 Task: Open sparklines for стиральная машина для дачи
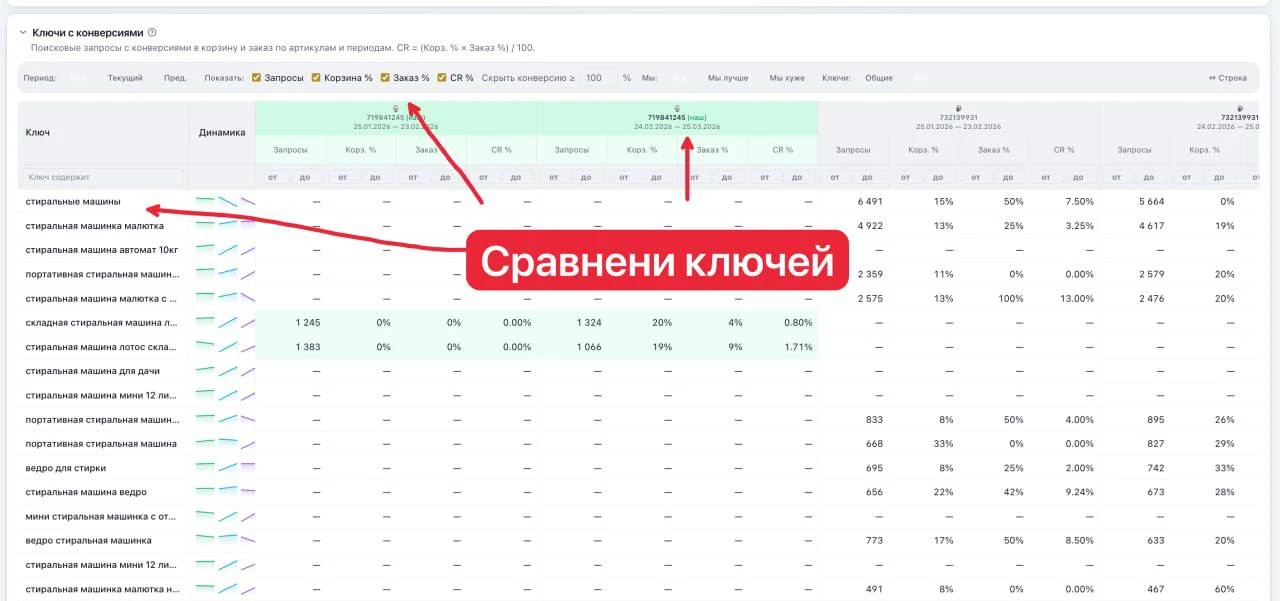226,370
